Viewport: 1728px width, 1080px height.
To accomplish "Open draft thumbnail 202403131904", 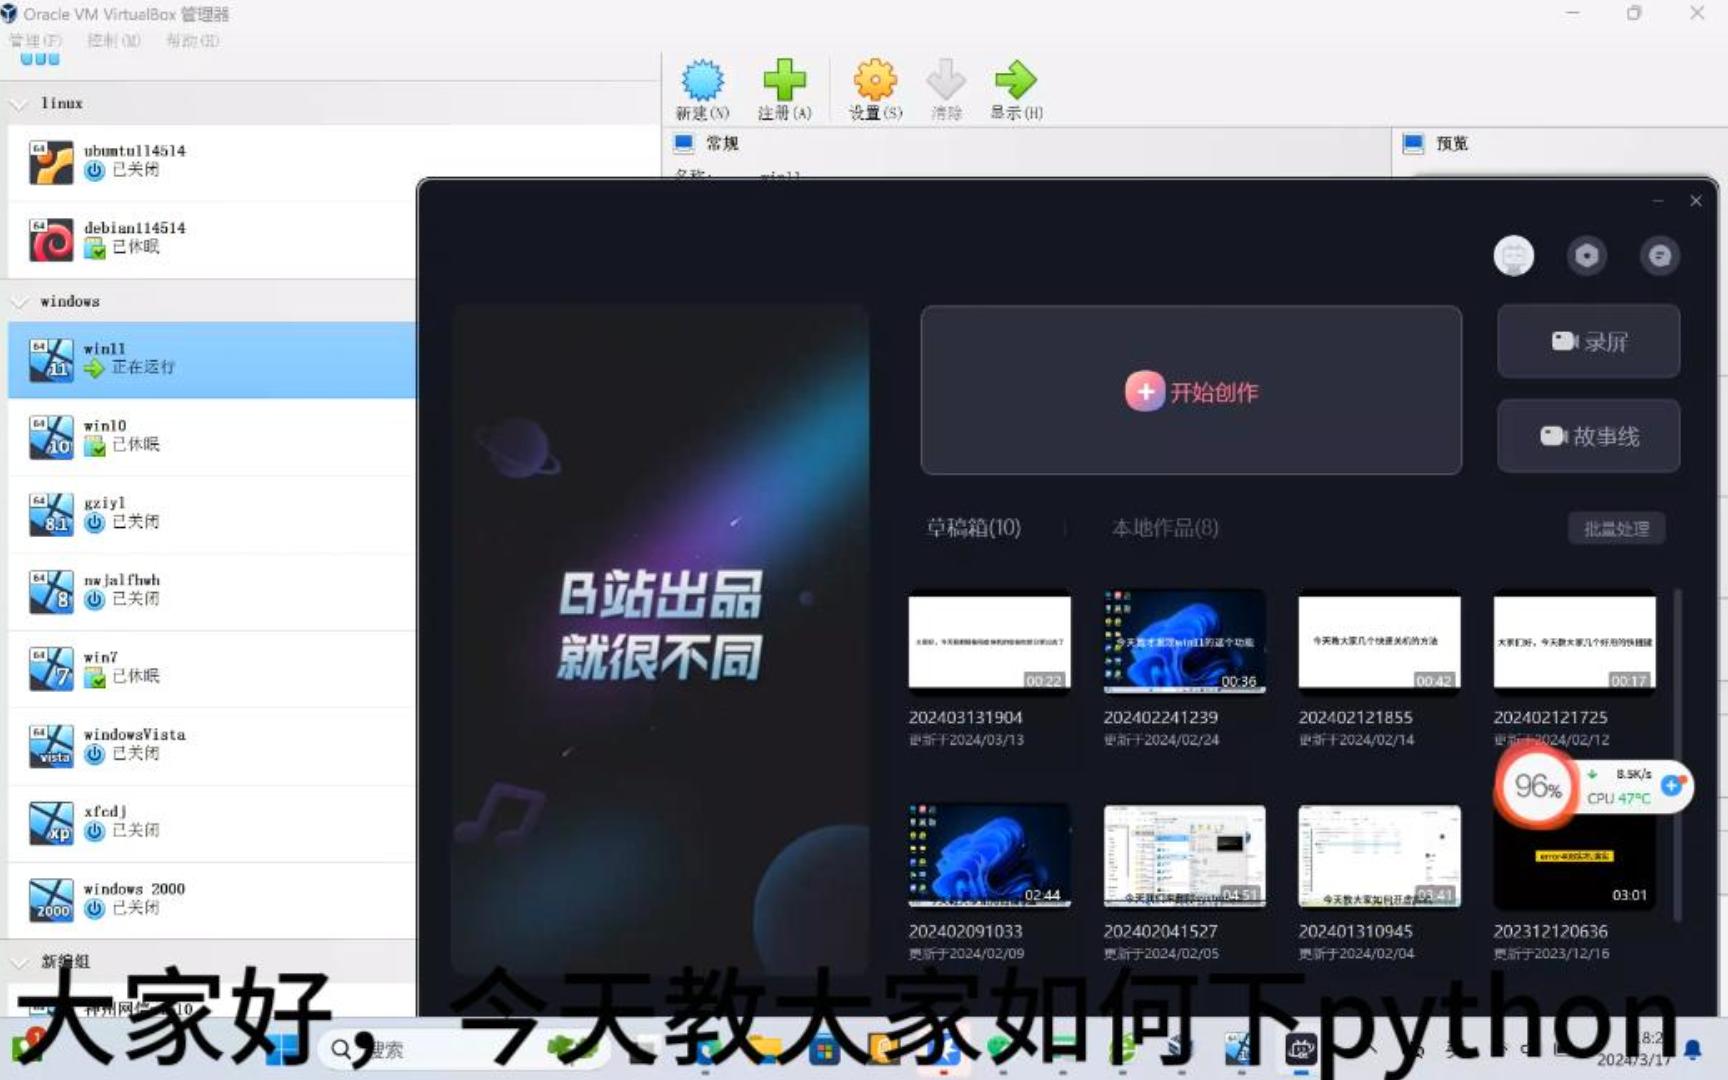I will tap(989, 641).
